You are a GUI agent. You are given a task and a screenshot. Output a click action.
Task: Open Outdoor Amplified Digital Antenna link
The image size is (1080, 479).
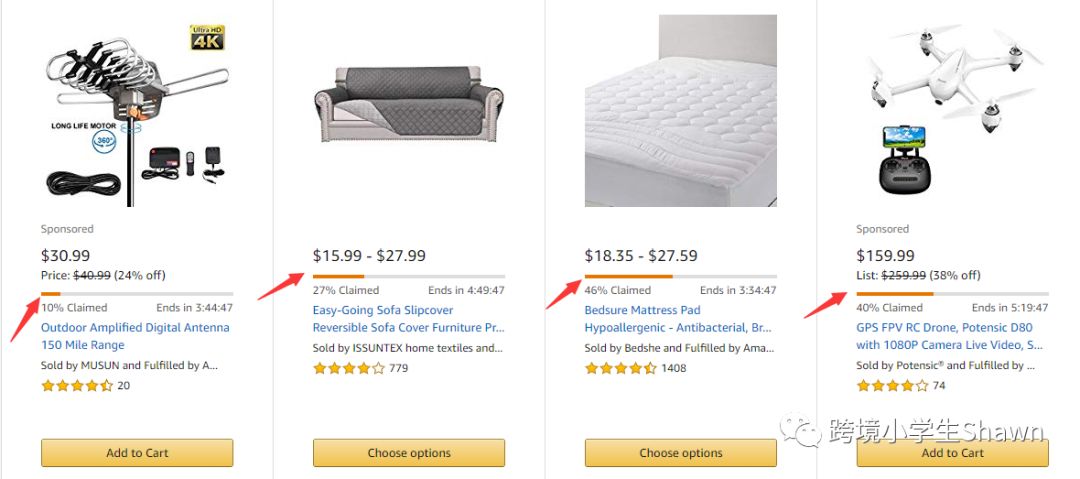click(135, 336)
